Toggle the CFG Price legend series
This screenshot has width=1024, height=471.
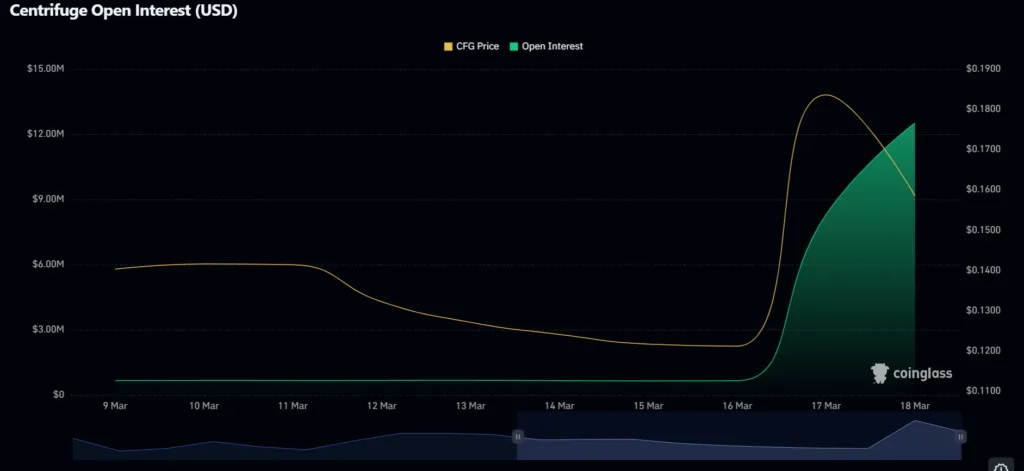click(x=472, y=46)
